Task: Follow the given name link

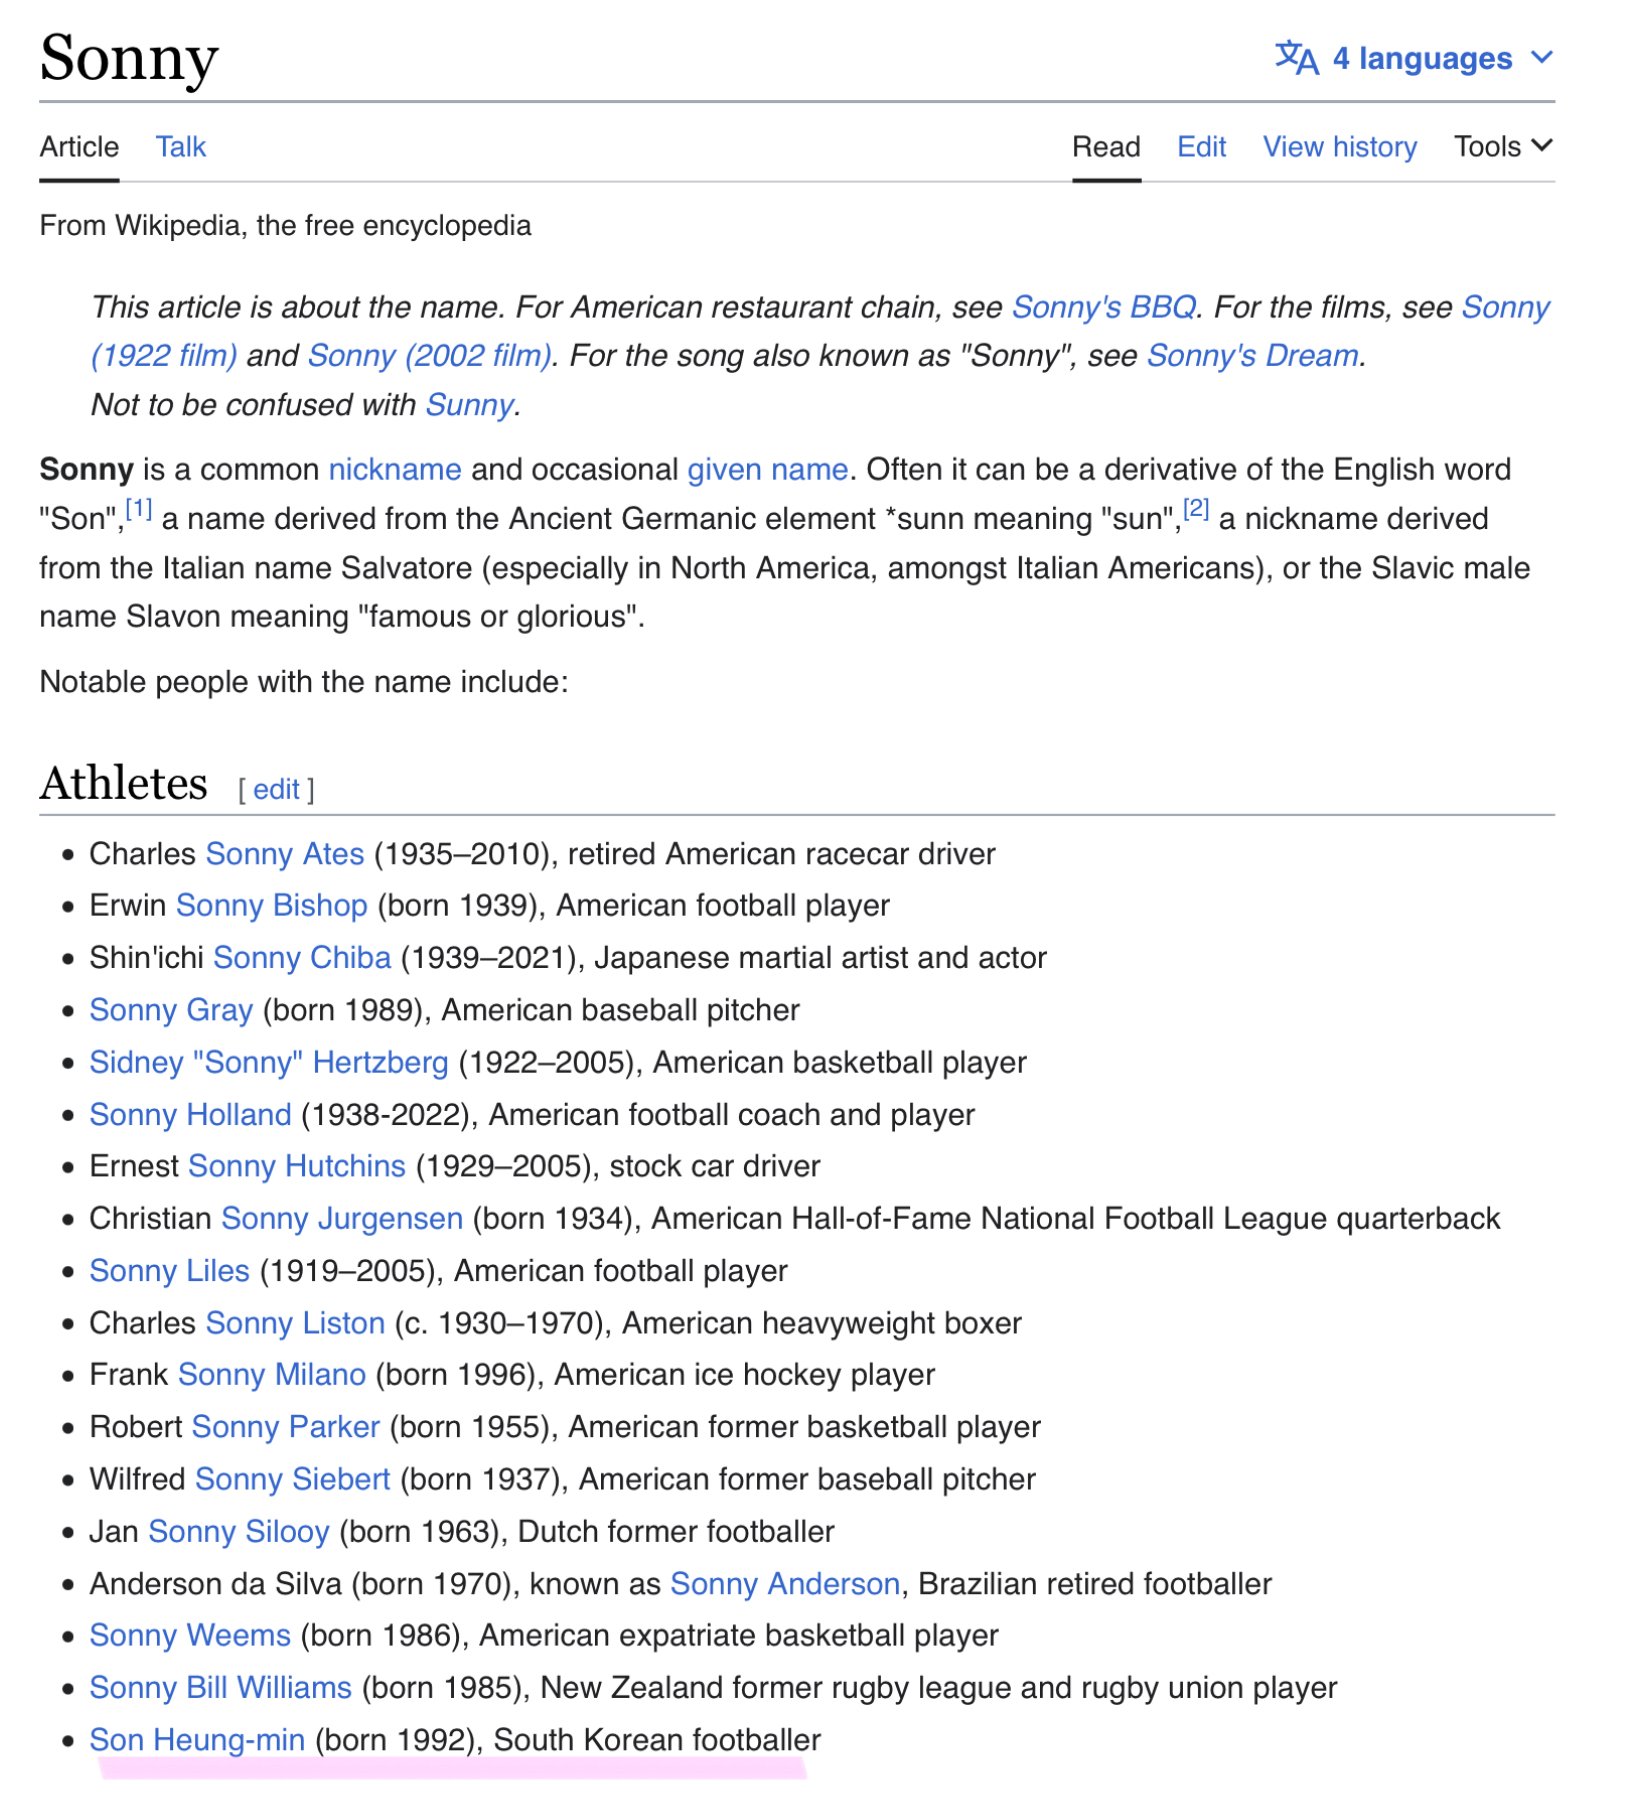Action: [x=767, y=469]
